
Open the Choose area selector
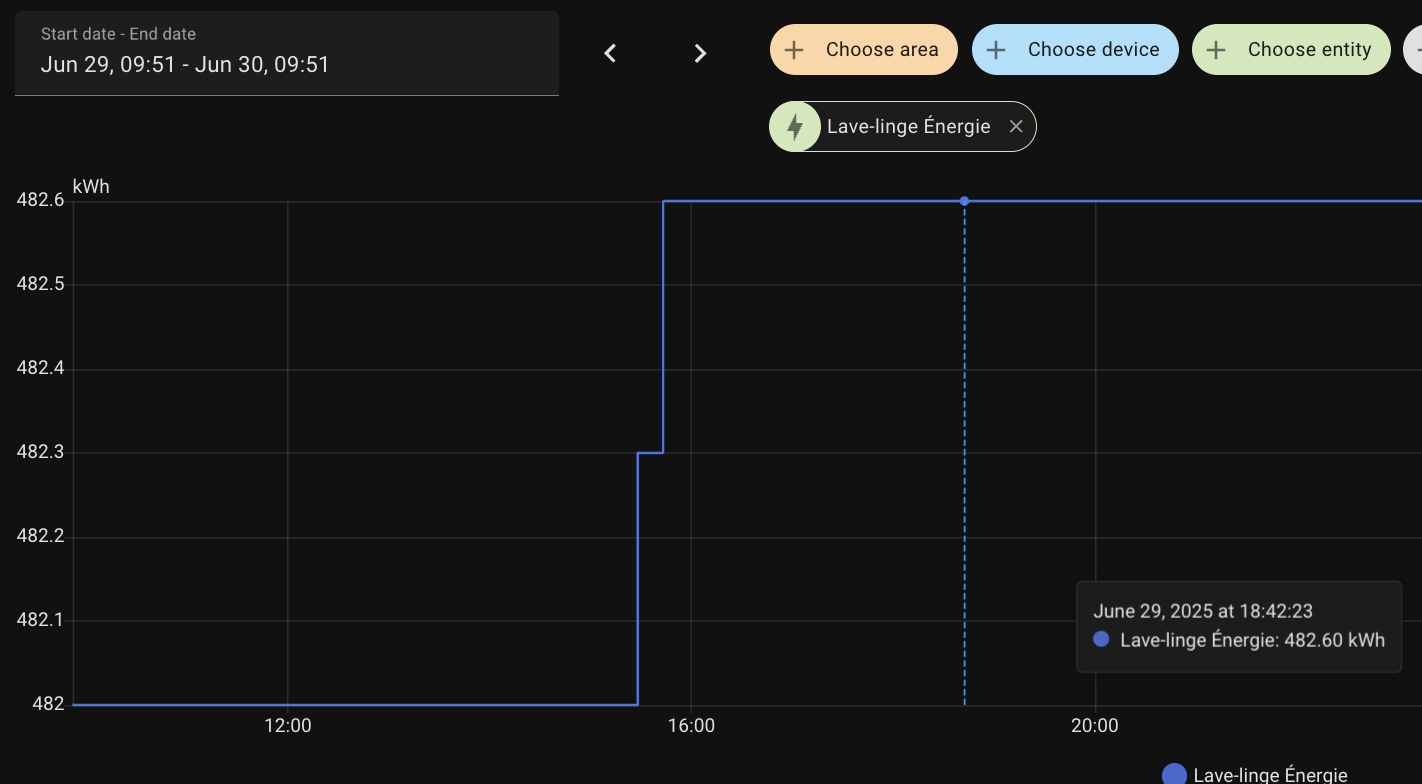(x=881, y=50)
